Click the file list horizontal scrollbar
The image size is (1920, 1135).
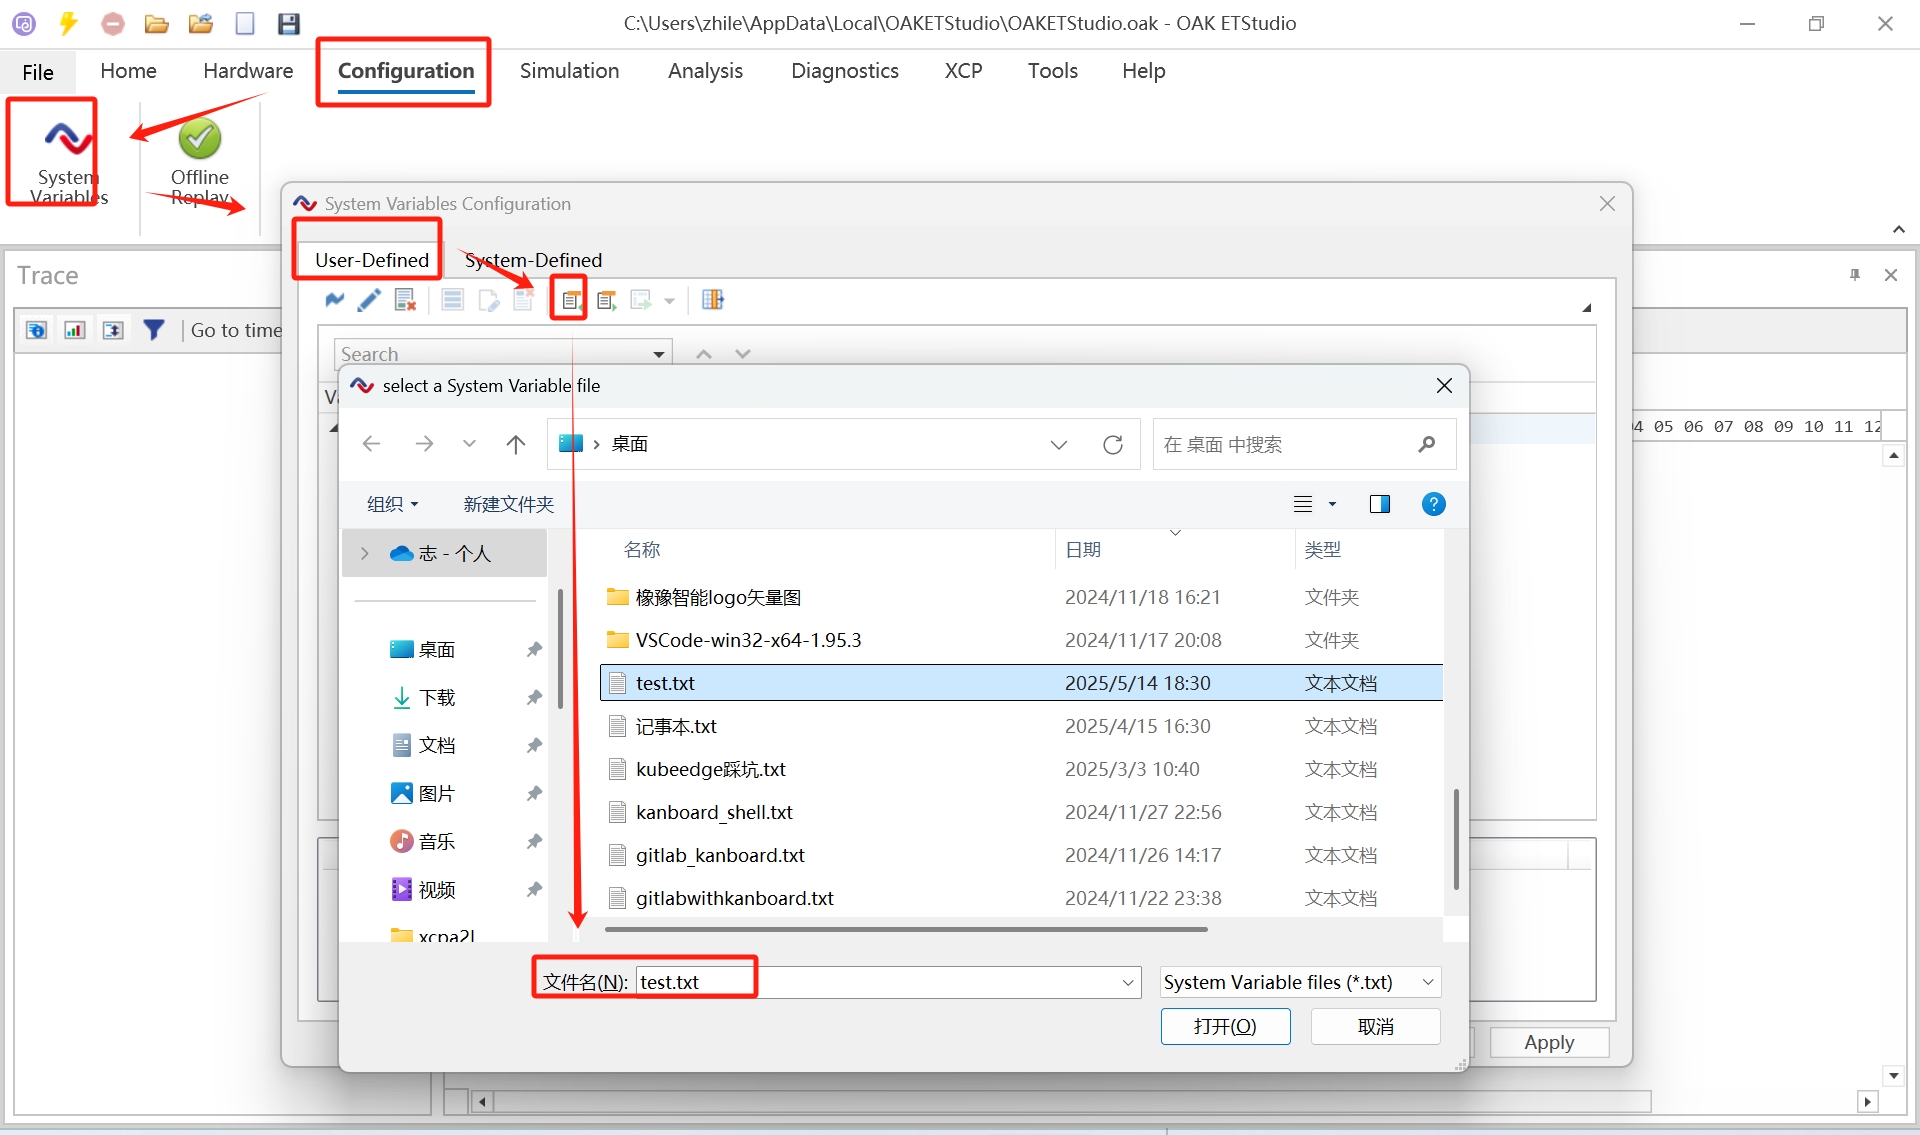[905, 929]
